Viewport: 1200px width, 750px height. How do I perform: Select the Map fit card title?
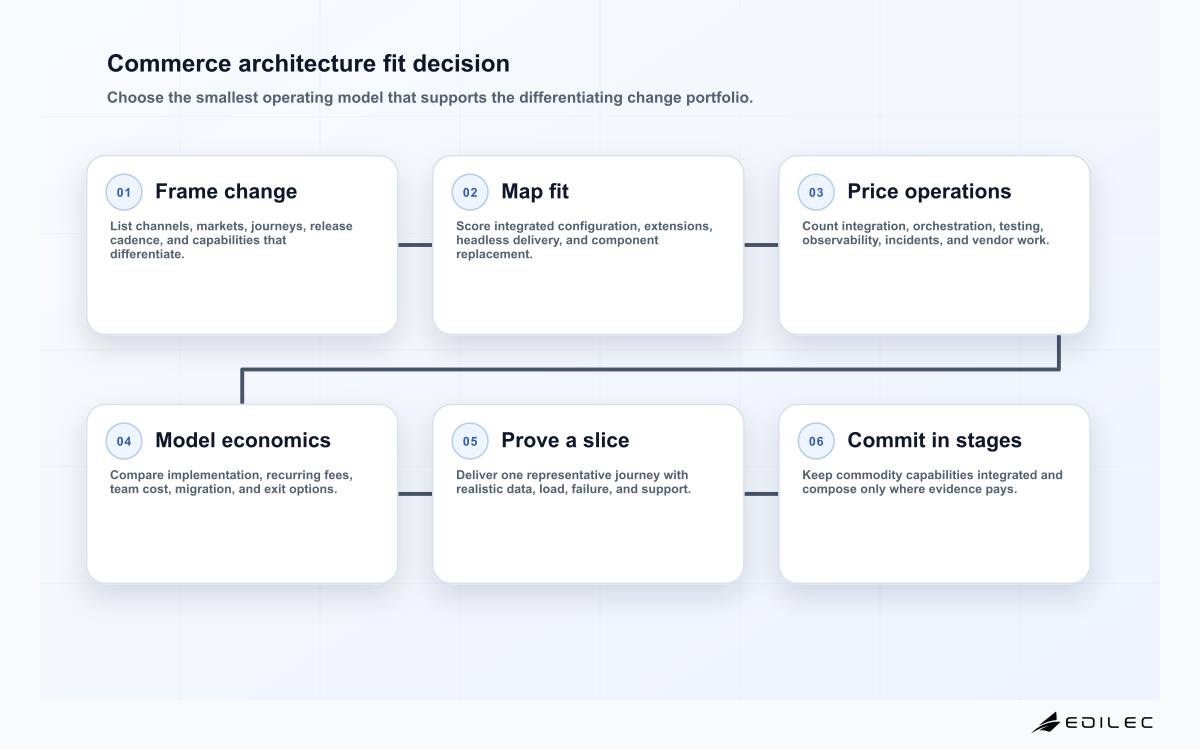[x=535, y=191]
